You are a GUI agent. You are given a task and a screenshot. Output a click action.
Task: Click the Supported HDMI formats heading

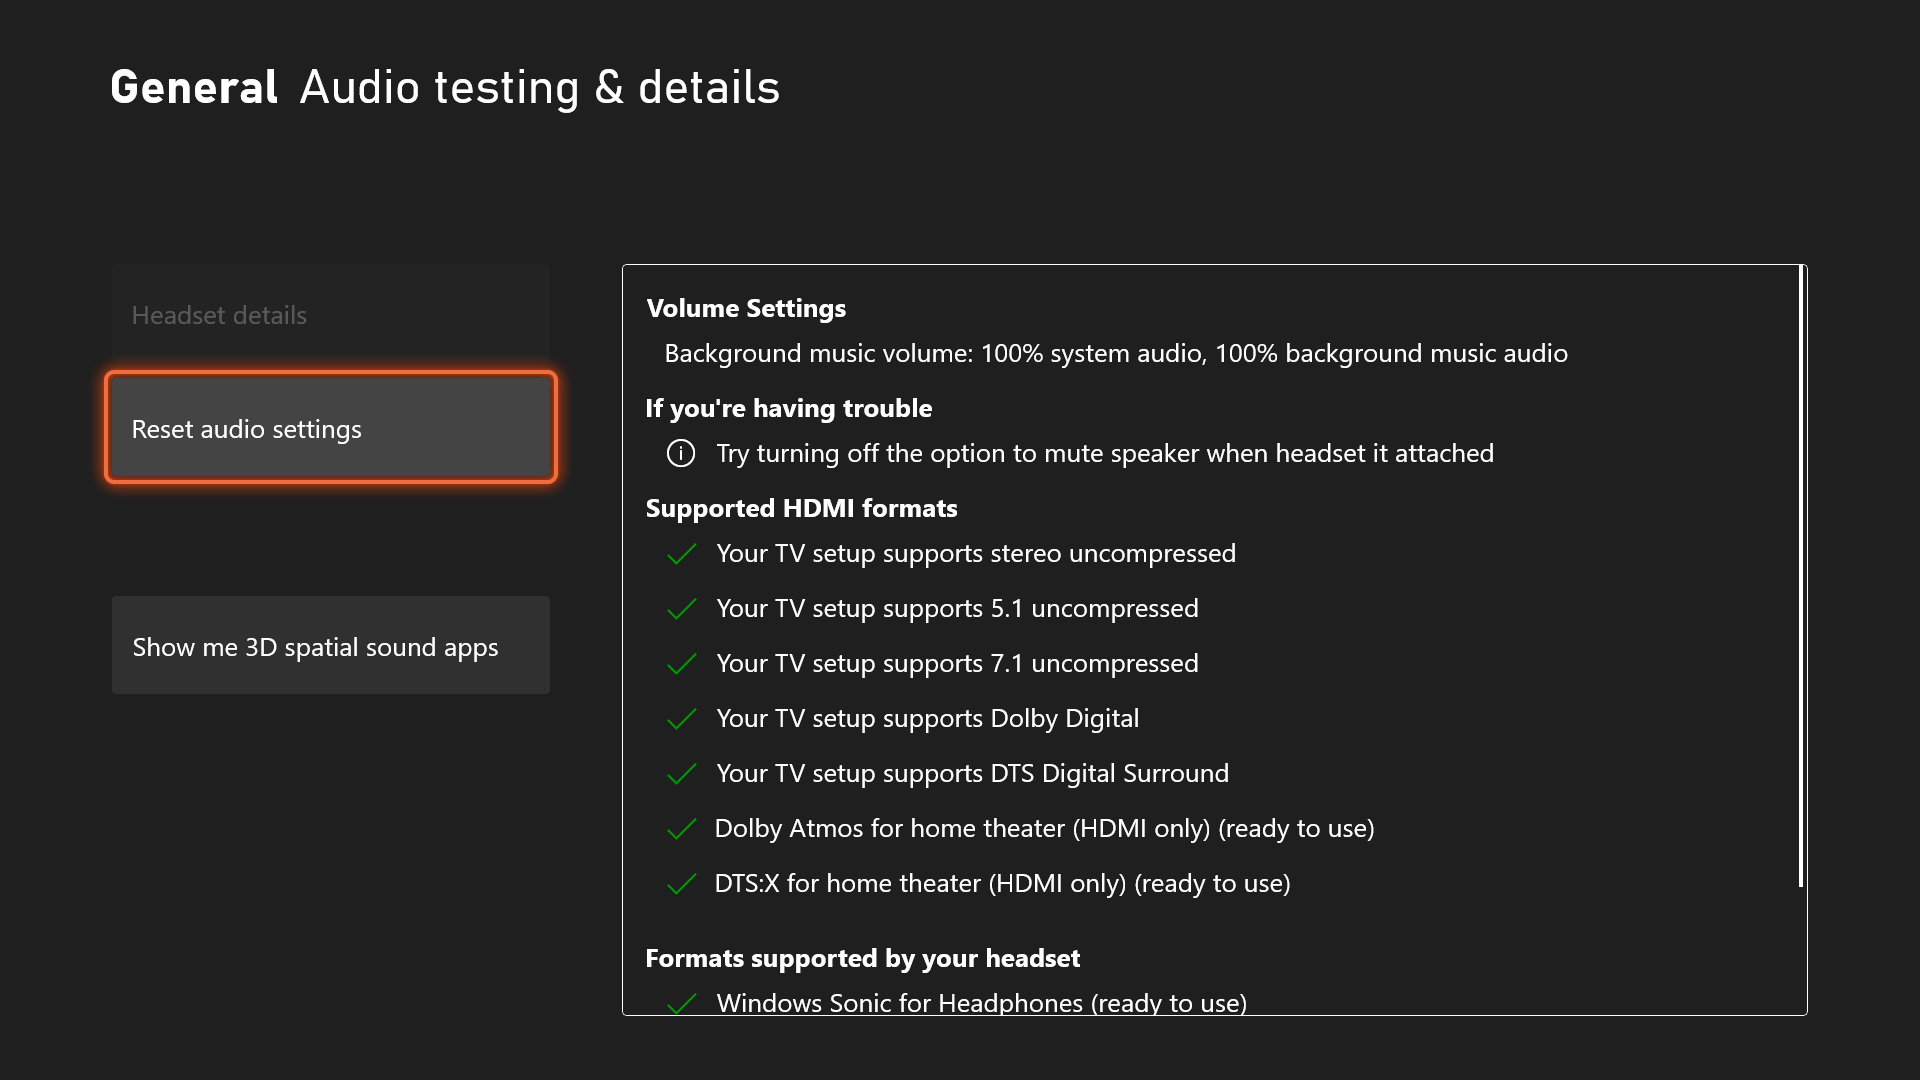[x=801, y=508]
